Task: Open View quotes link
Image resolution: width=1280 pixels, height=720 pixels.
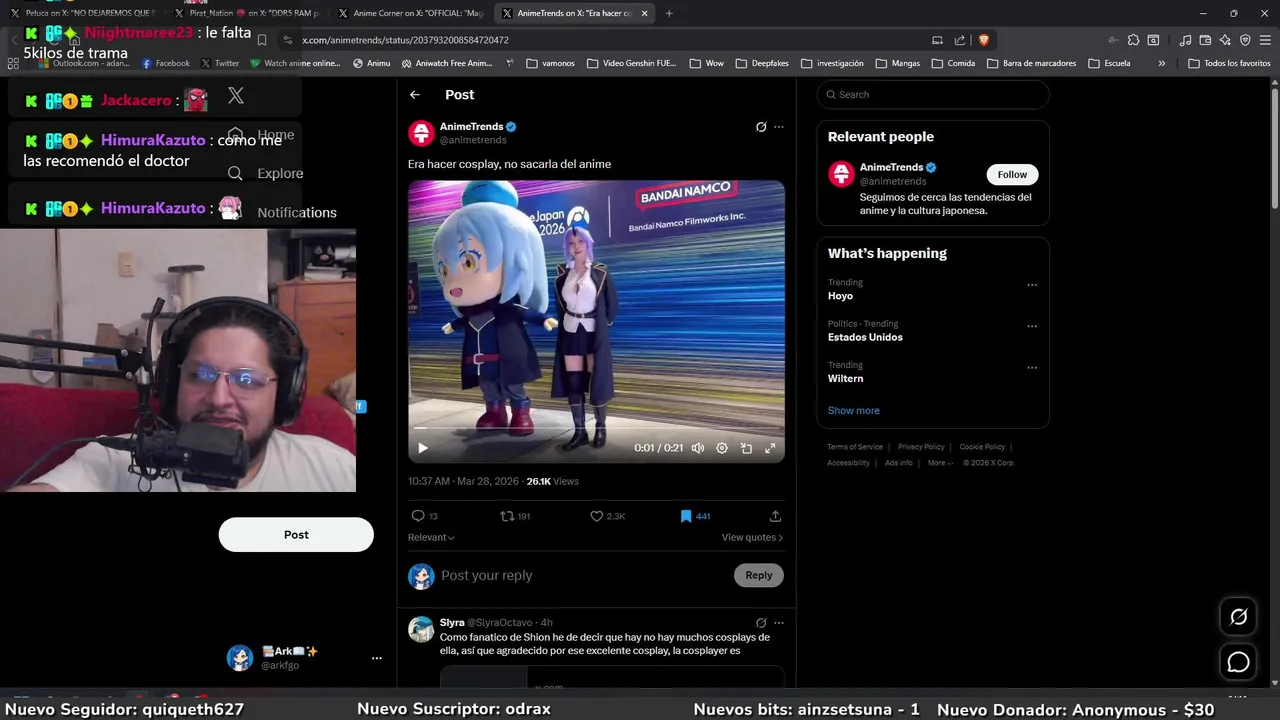Action: coord(752,537)
